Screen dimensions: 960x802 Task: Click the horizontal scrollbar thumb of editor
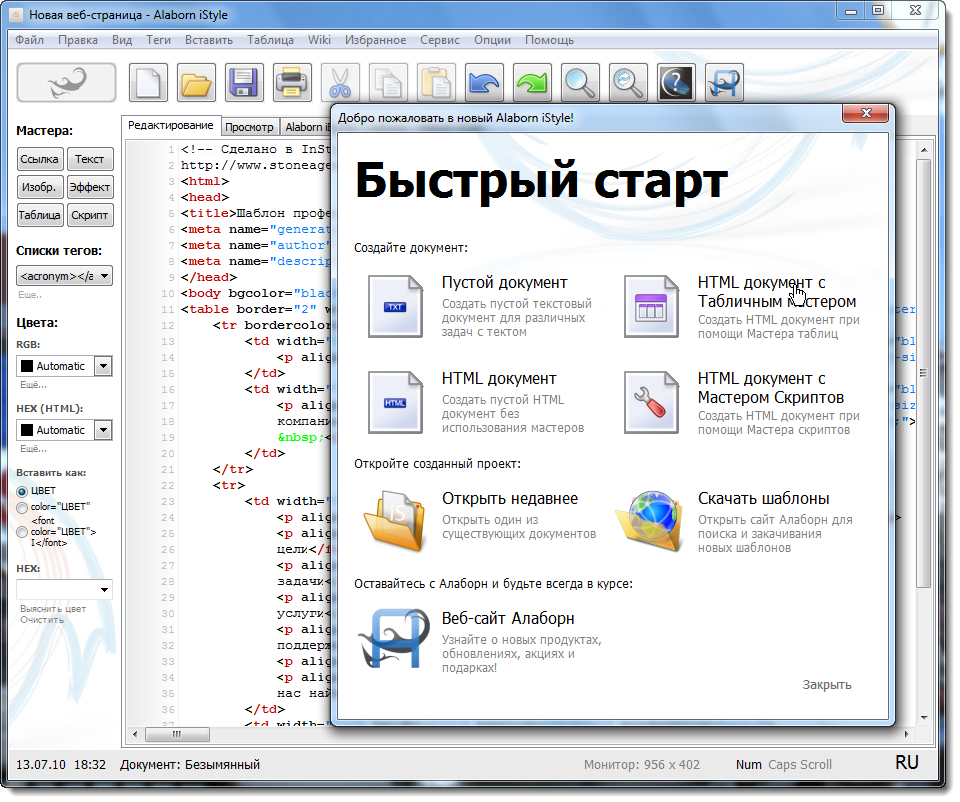(x=177, y=734)
